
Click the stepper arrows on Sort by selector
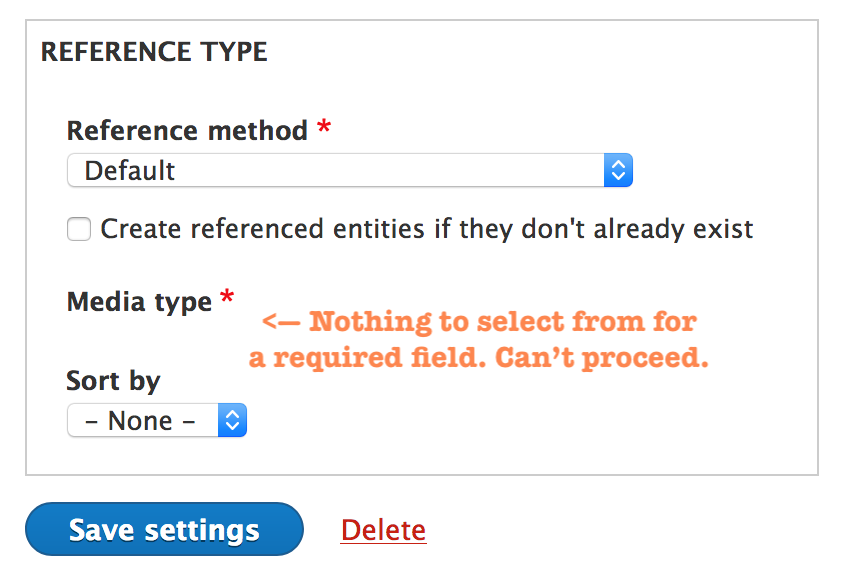231,420
